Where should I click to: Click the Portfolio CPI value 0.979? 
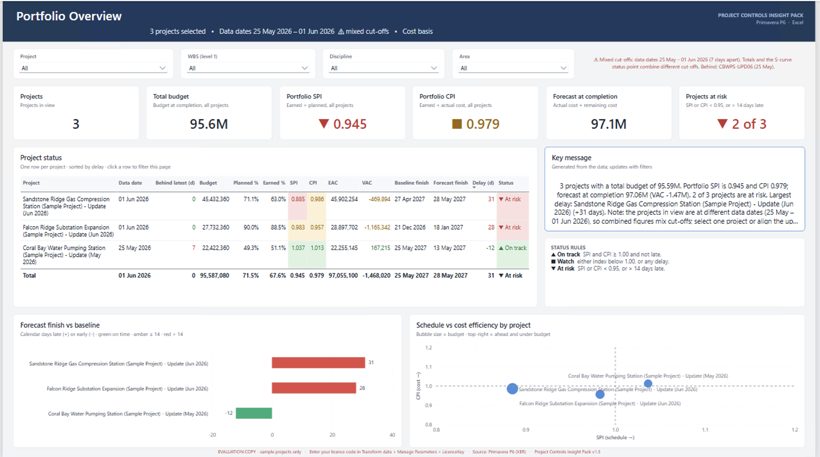pyautogui.click(x=483, y=124)
